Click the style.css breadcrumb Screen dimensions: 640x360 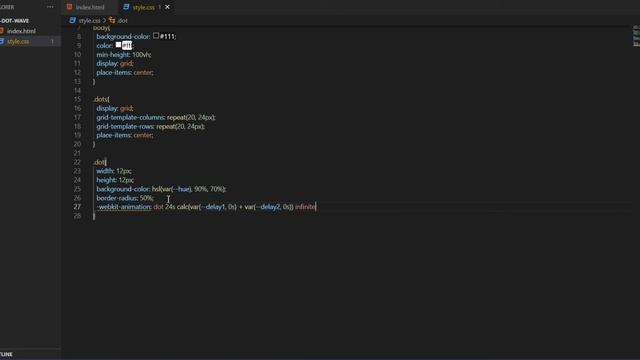pos(89,20)
